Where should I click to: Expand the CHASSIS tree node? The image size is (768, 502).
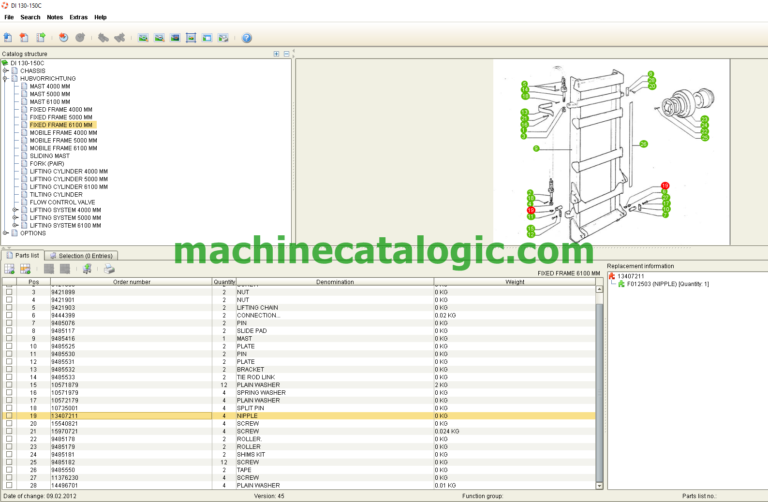[5, 71]
